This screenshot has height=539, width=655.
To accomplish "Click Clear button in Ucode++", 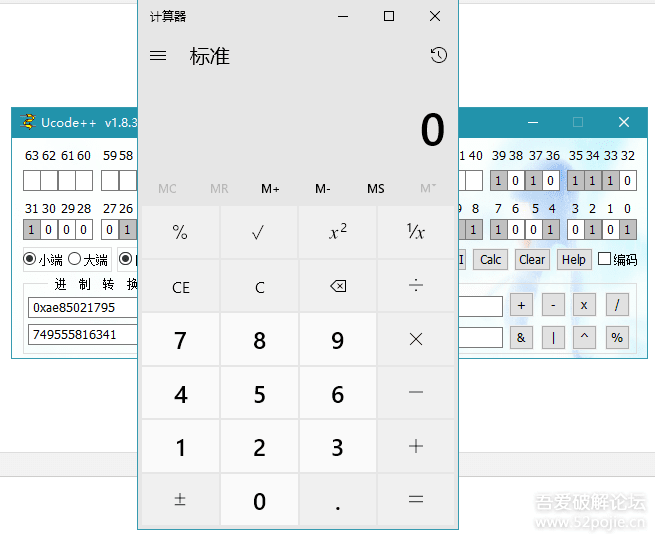I will [532, 259].
